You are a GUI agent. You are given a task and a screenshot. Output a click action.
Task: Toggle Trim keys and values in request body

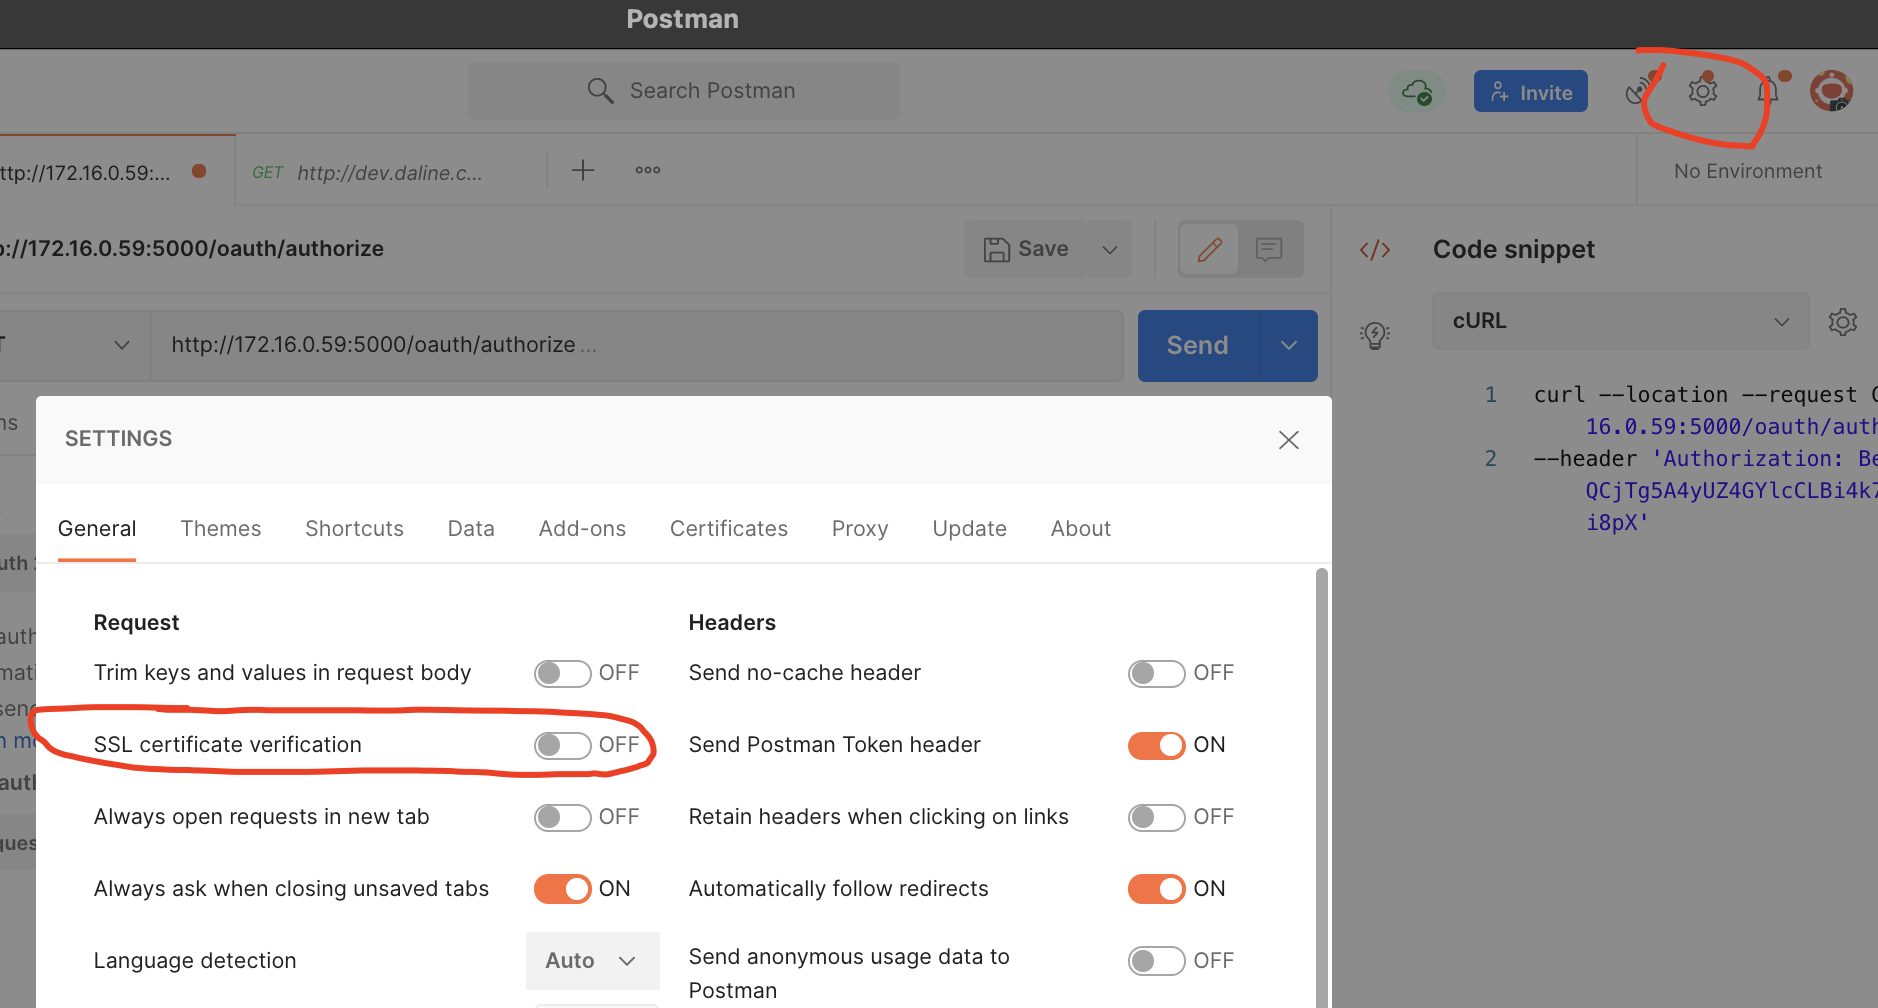click(x=562, y=674)
